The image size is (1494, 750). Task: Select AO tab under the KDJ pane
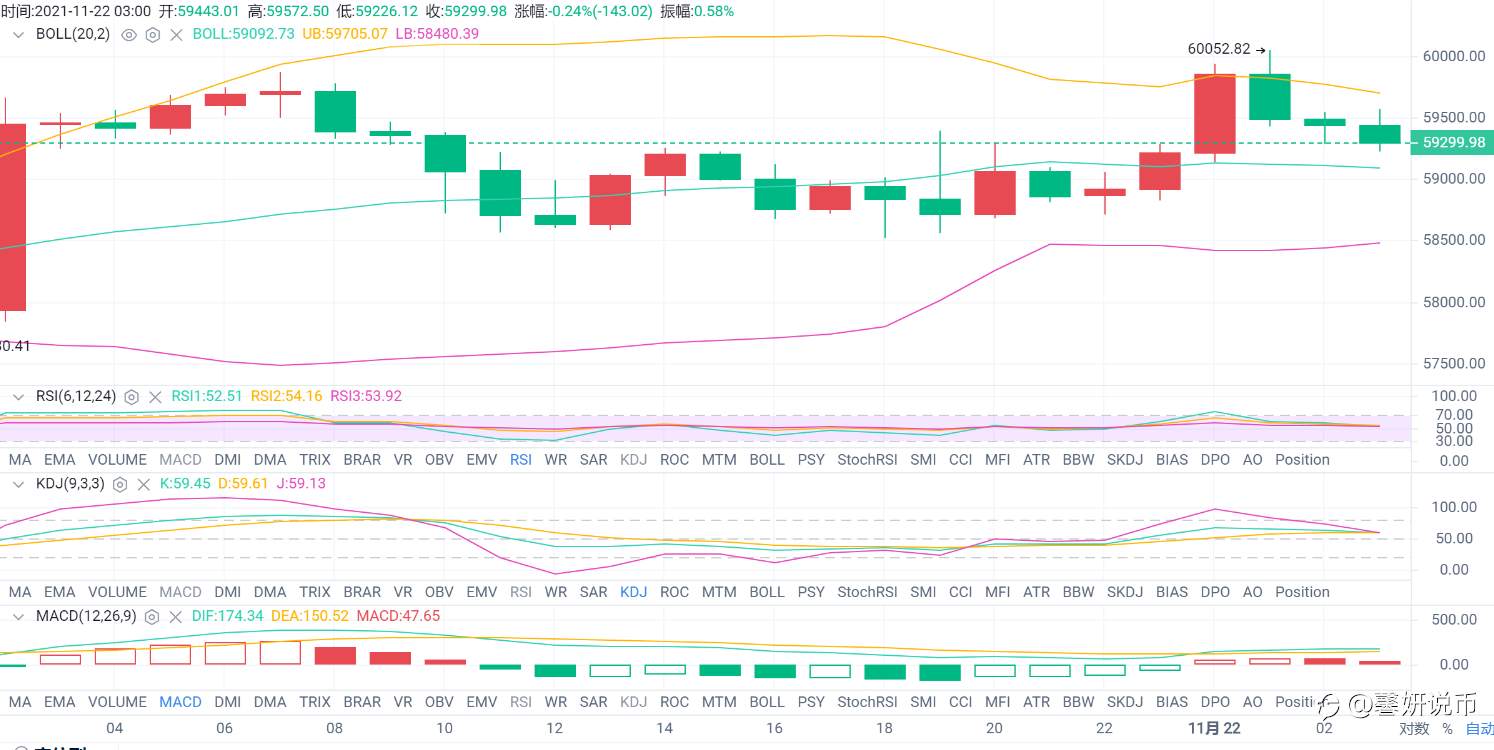(x=1253, y=592)
